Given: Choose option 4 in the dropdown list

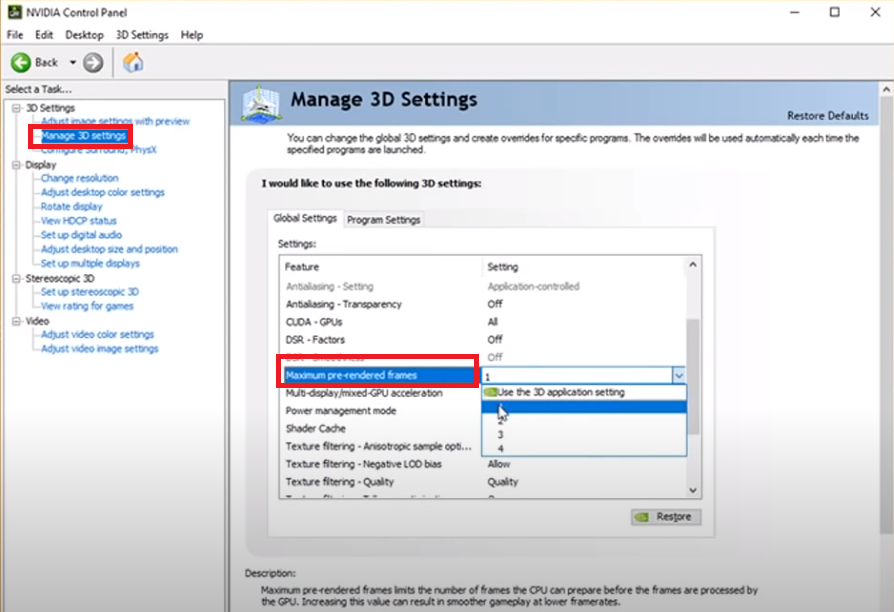Looking at the screenshot, I should pos(584,449).
